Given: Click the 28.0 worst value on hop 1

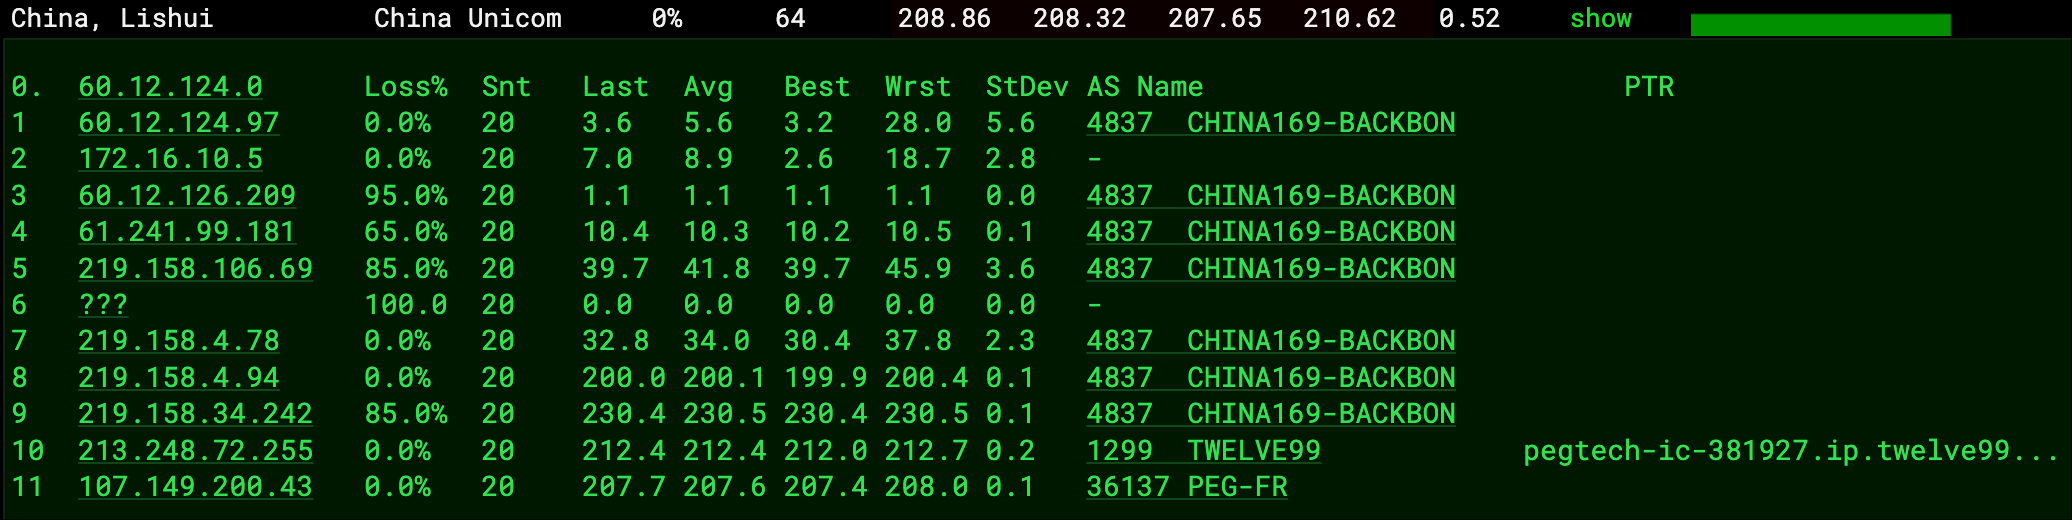Looking at the screenshot, I should click(x=918, y=123).
